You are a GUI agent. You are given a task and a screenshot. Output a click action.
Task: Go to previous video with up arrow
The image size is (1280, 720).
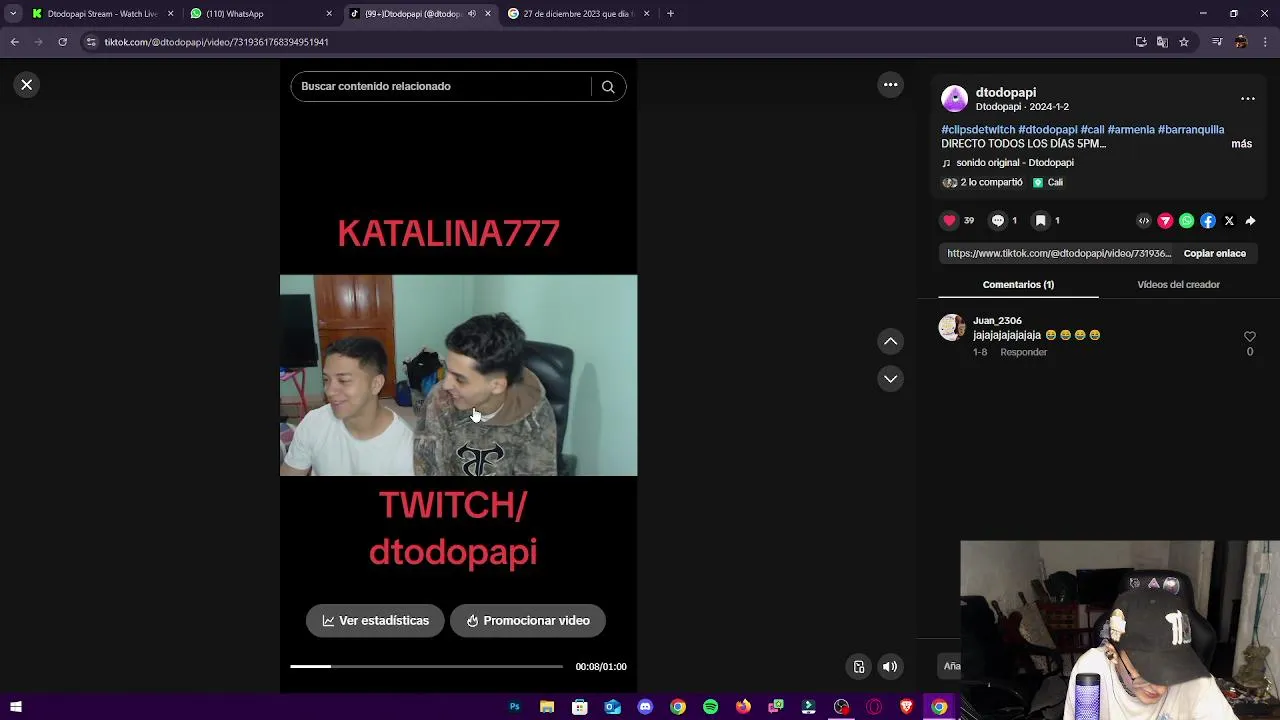click(890, 342)
